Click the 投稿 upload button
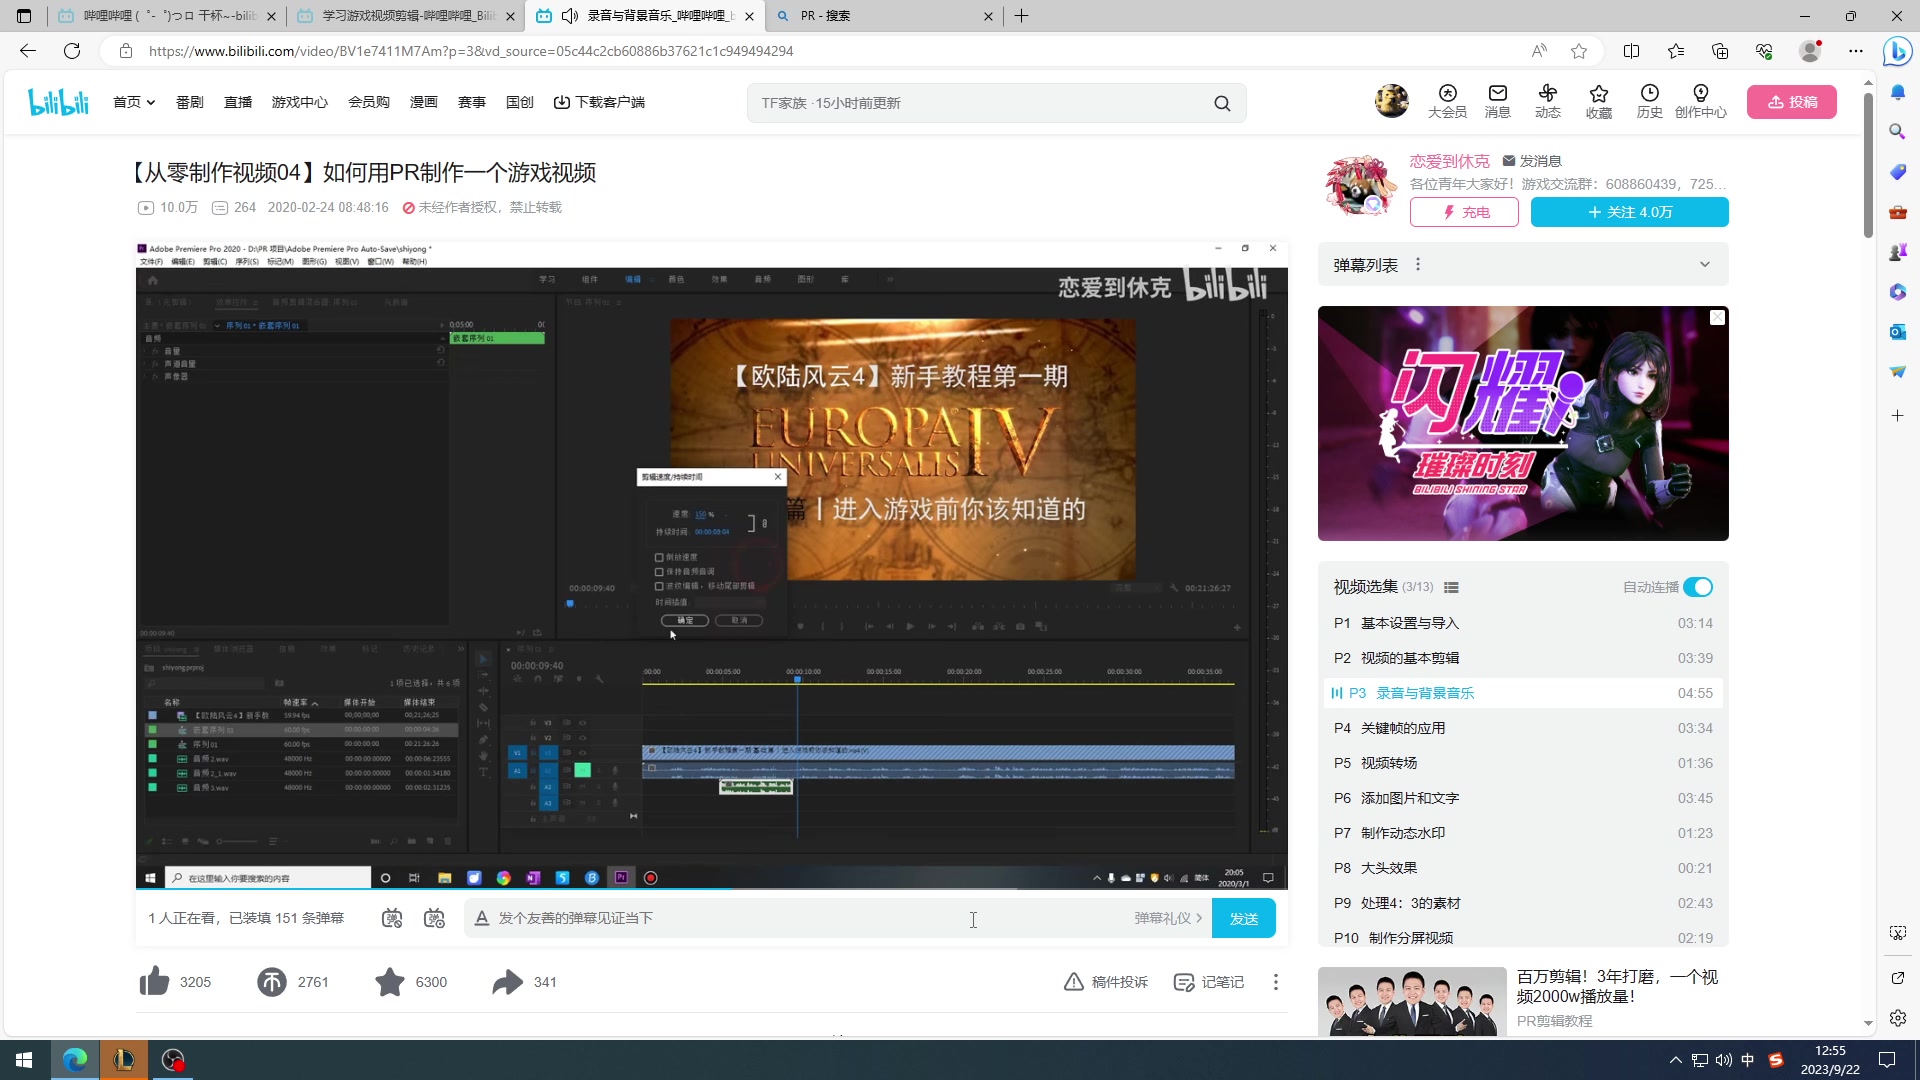Image resolution: width=1920 pixels, height=1080 pixels. click(x=1791, y=102)
